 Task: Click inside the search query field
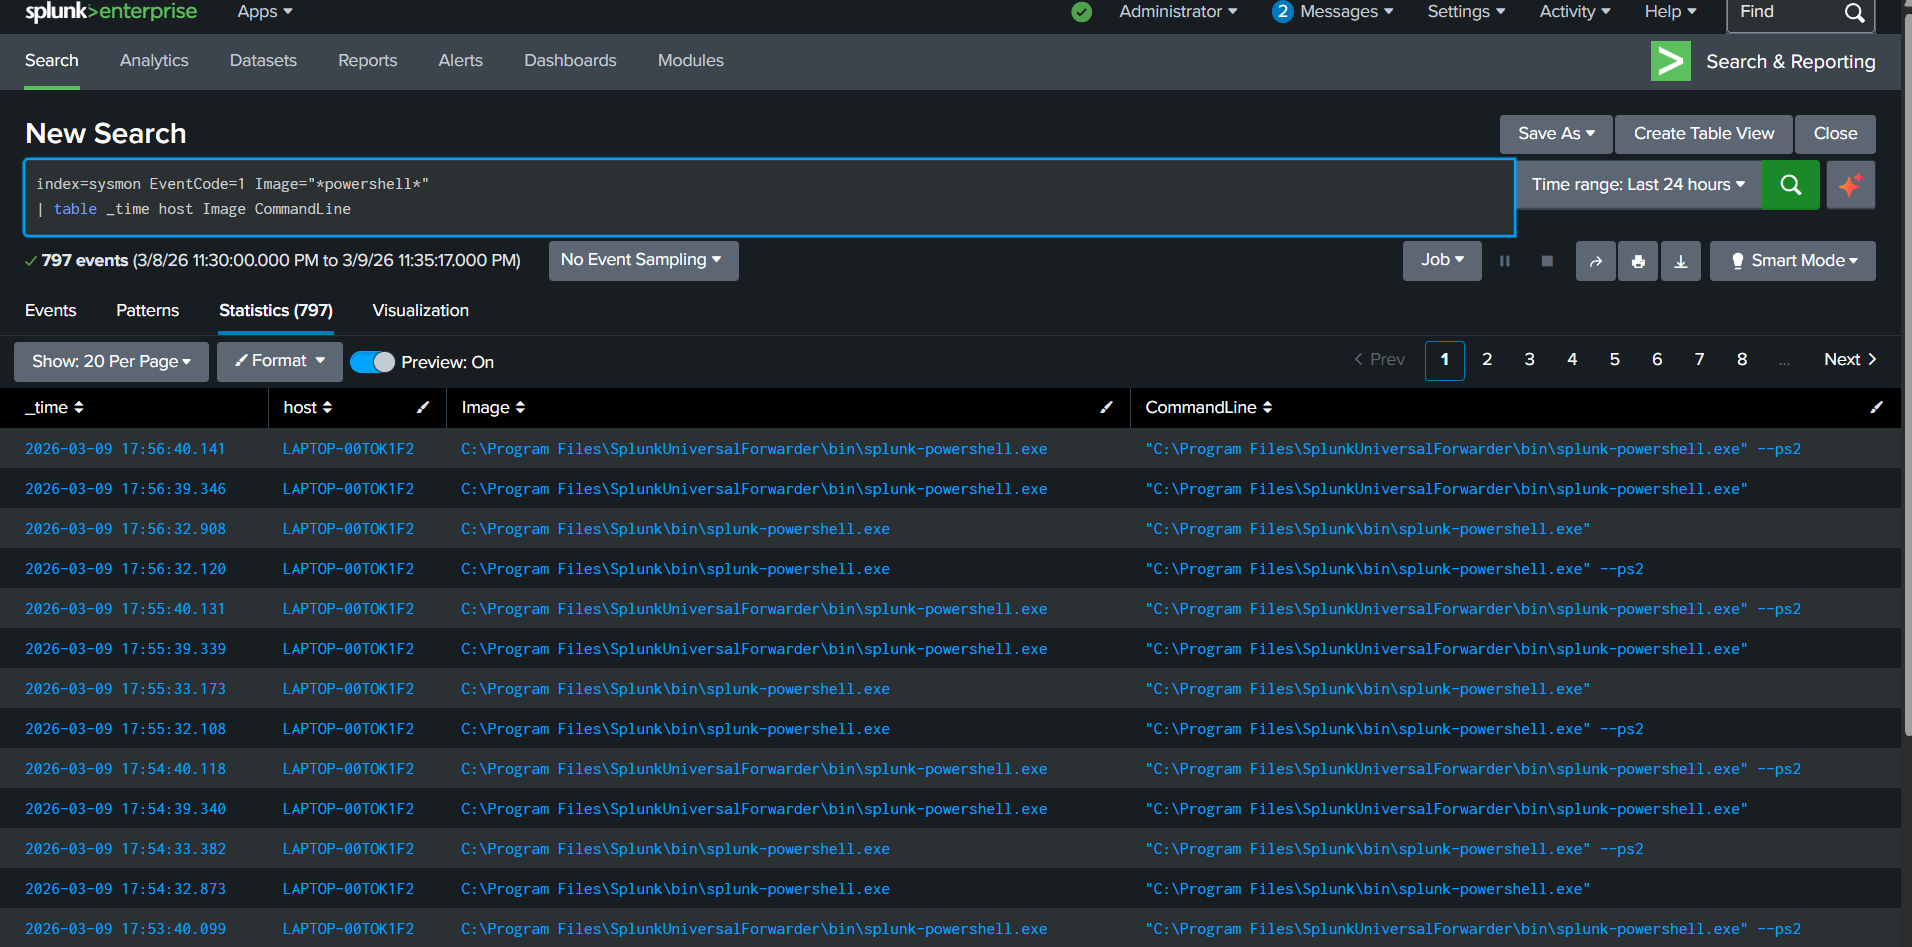tap(700, 196)
